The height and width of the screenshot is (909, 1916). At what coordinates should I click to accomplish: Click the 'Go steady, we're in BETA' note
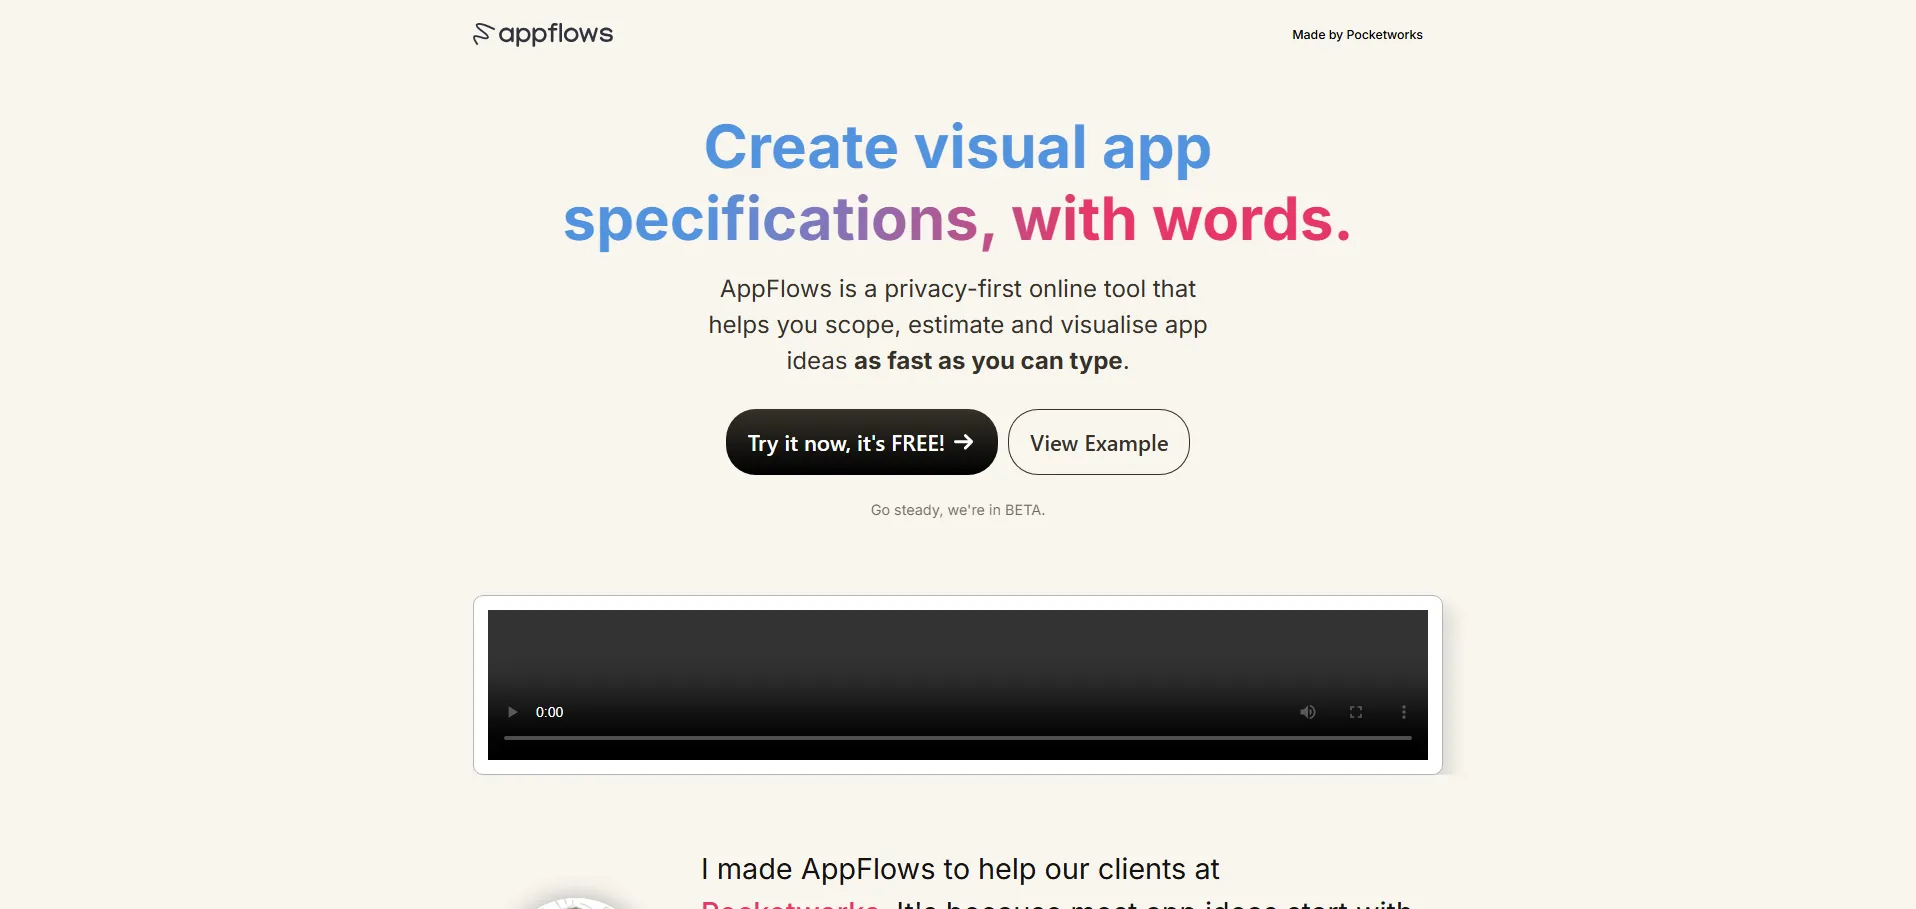point(957,510)
